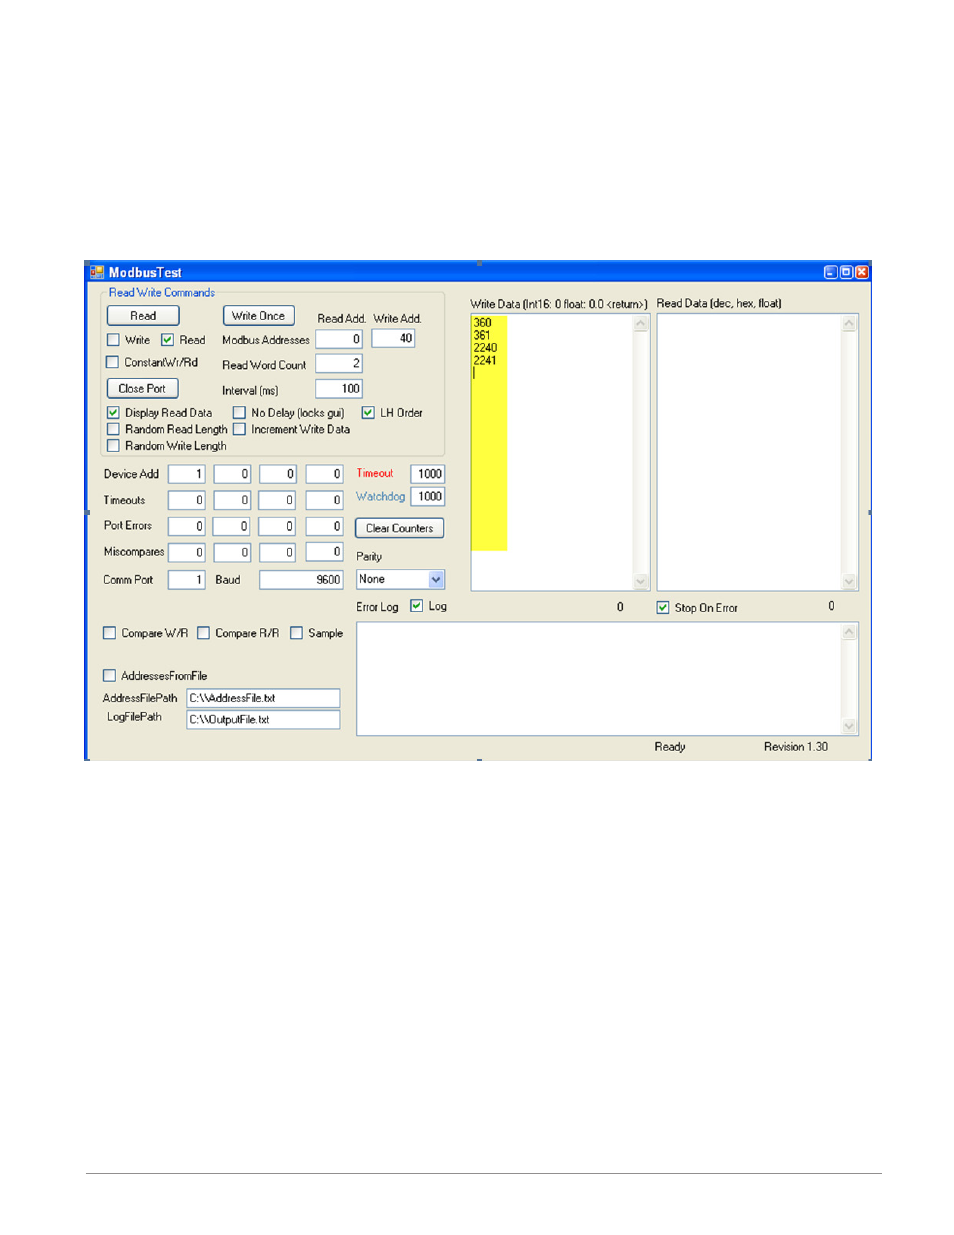Enable the Write checkbox
This screenshot has height=1235, width=954.
[113, 340]
